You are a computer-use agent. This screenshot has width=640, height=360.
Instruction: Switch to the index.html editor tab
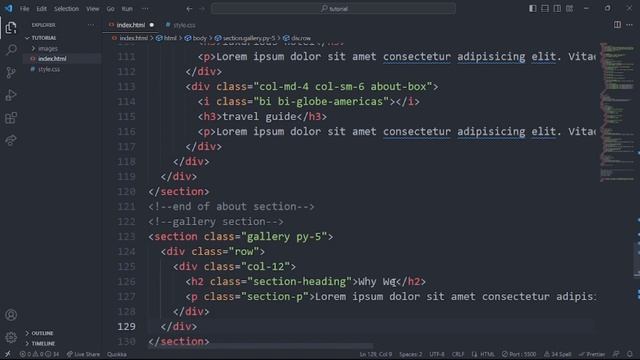coord(131,25)
